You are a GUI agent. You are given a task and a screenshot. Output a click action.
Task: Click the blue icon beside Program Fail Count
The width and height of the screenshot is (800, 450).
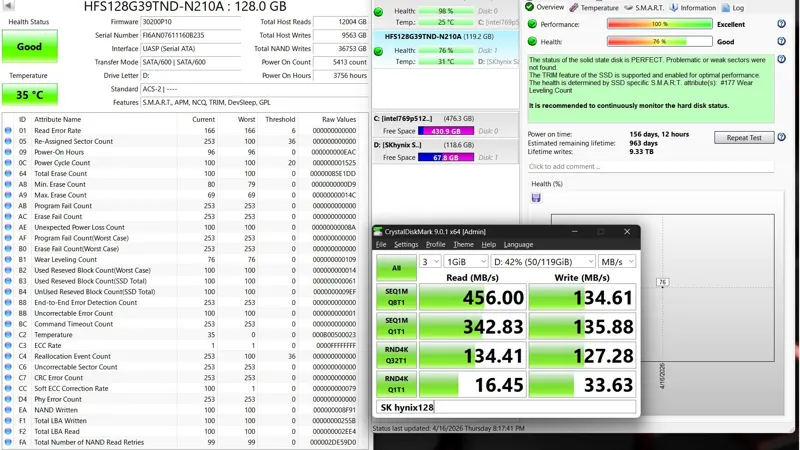8,206
